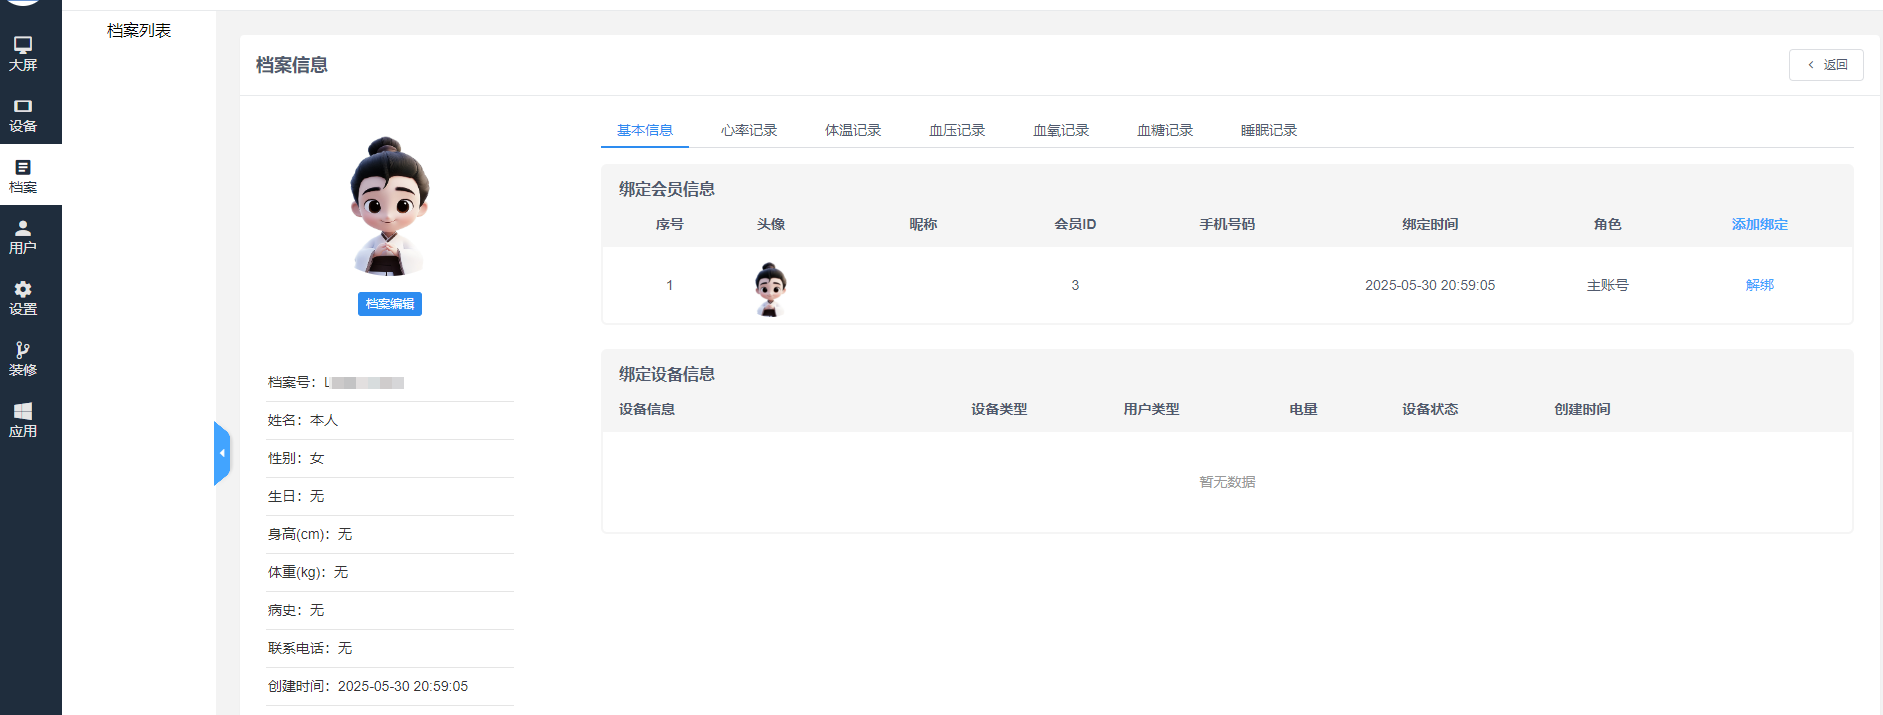The height and width of the screenshot is (715, 1883).
Task: Click the 绑定时间 column header
Action: click(1430, 224)
